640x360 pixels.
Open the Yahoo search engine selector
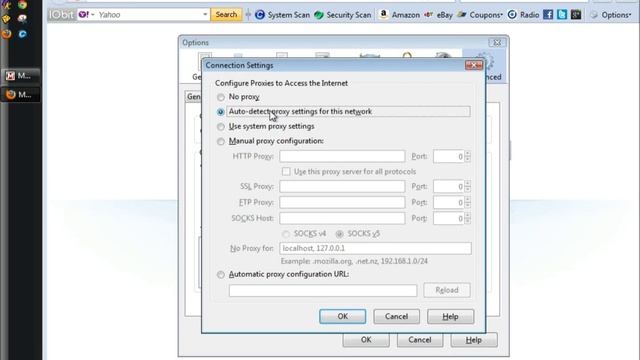87,15
